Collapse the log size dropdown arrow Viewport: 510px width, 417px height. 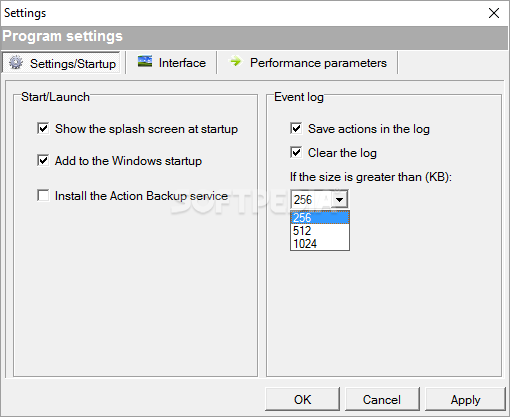pos(339,199)
